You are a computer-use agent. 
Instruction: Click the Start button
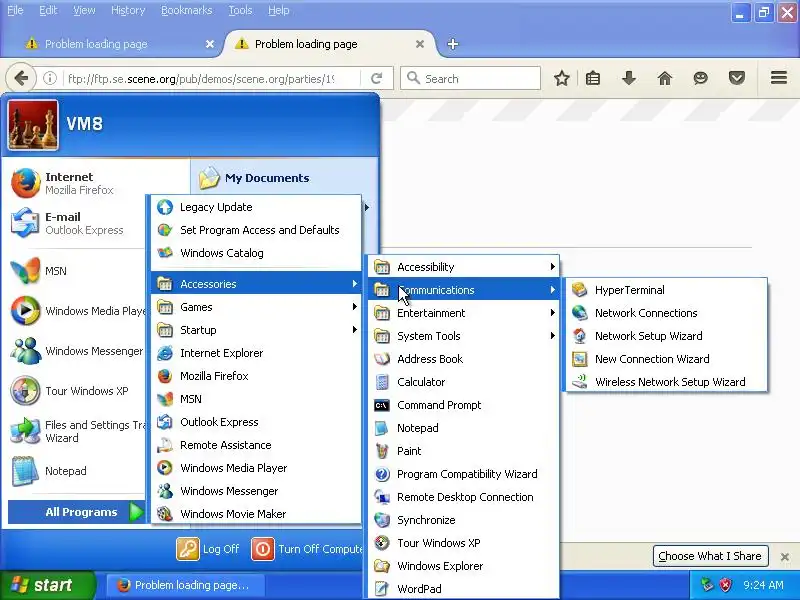tap(47, 585)
